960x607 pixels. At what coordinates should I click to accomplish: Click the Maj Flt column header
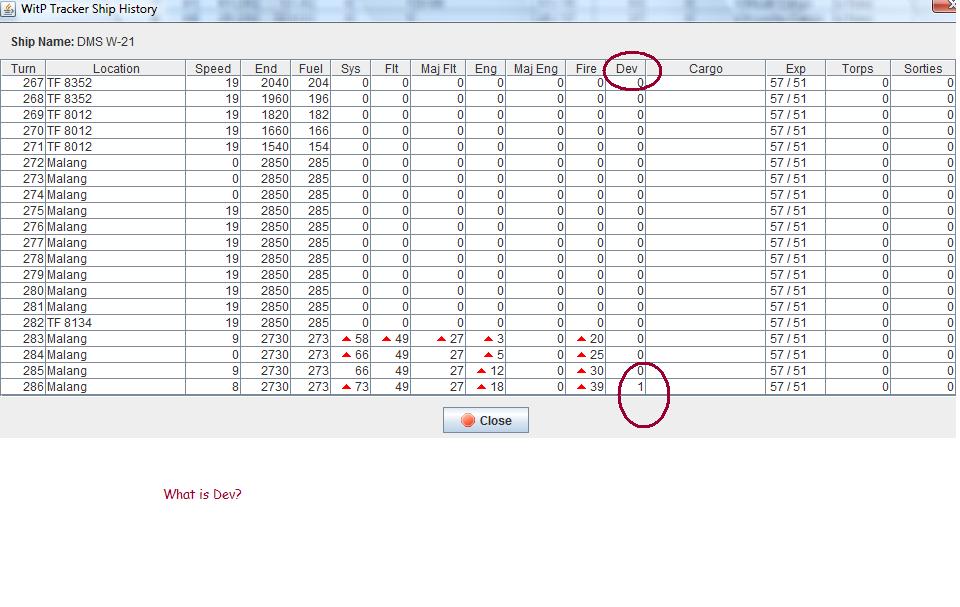pyautogui.click(x=438, y=69)
